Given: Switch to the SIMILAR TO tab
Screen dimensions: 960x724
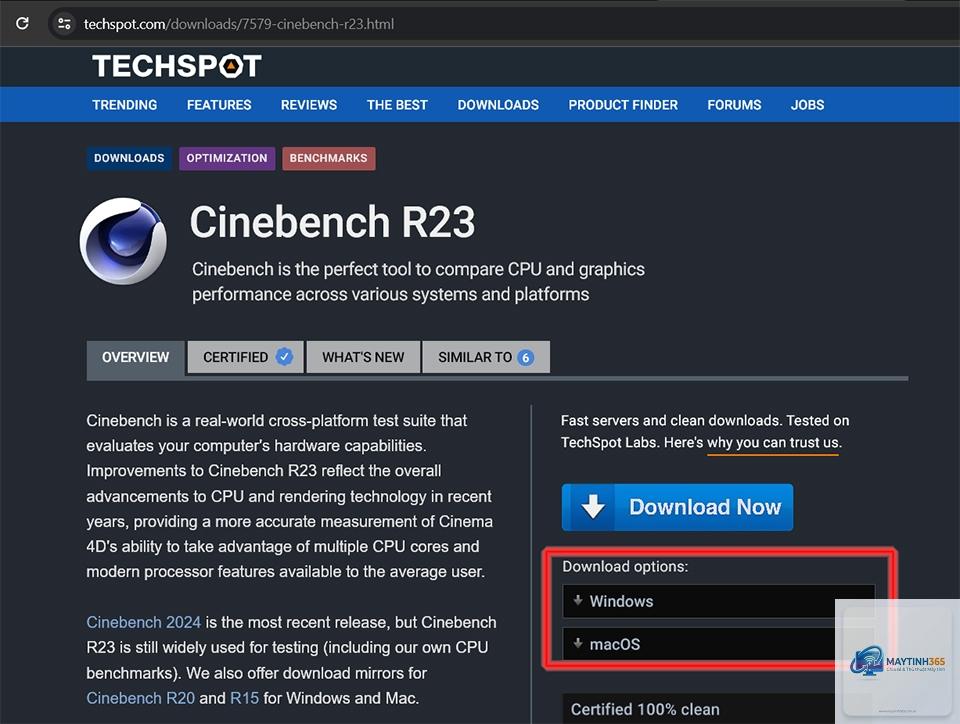Looking at the screenshot, I should click(486, 357).
